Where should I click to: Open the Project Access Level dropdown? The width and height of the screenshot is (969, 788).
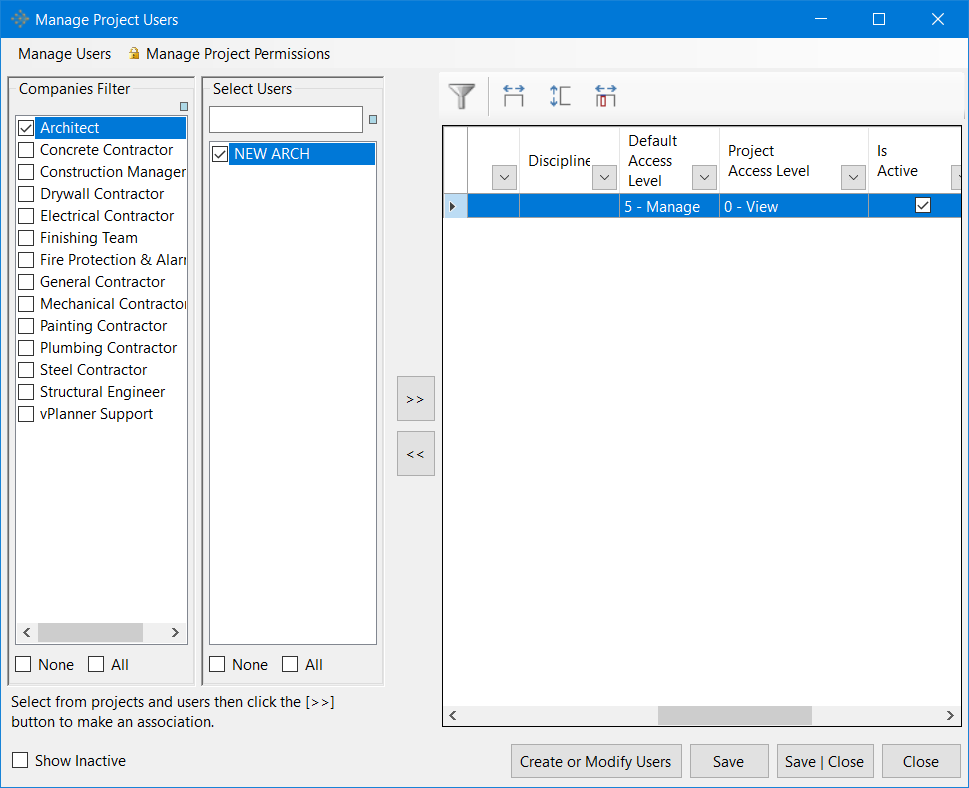click(x=853, y=177)
